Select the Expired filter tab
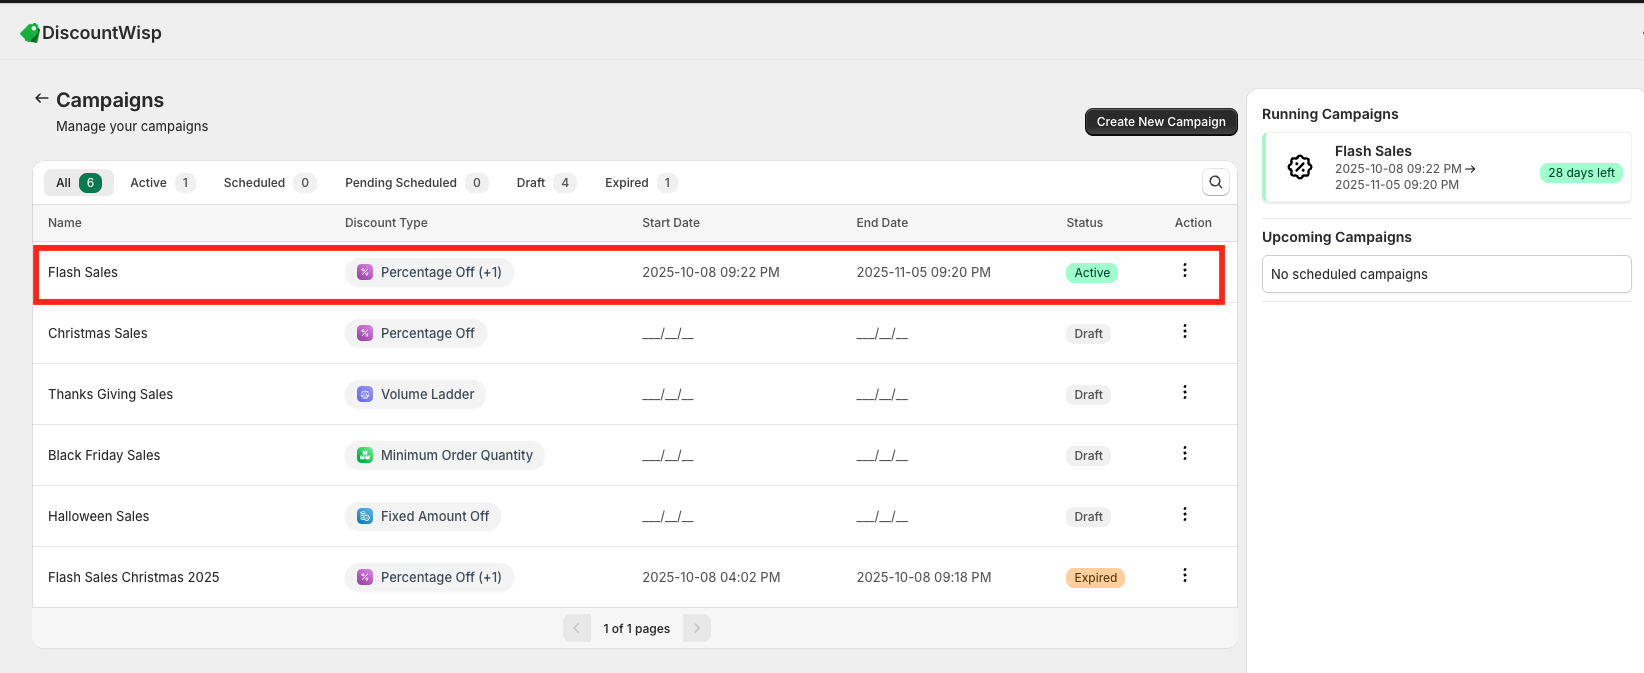 (640, 183)
